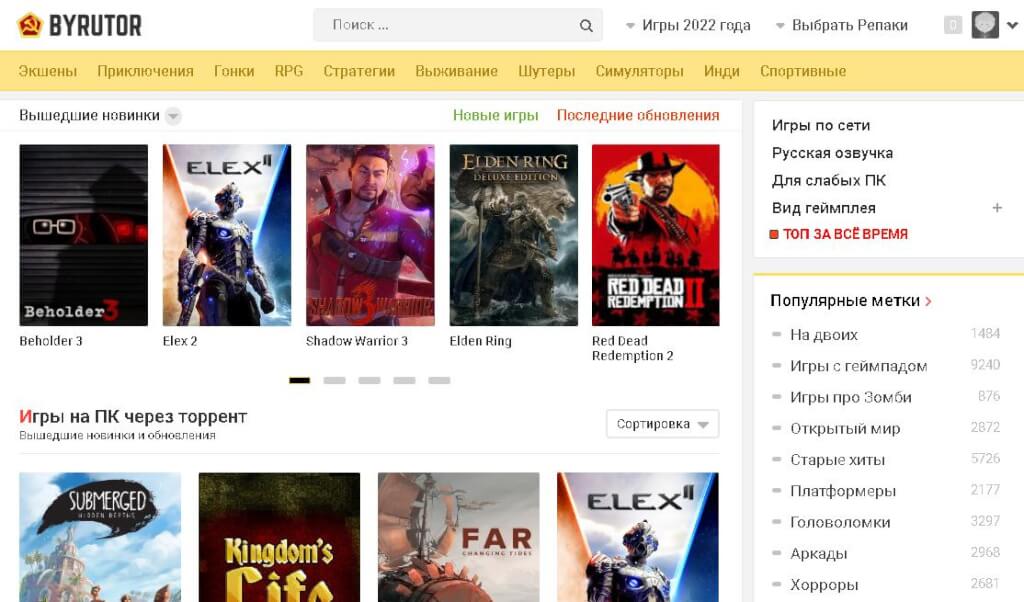Screen dimensions: 1024x602
Task: Open the Red Dead Redemption 2 cover
Action: 656,235
